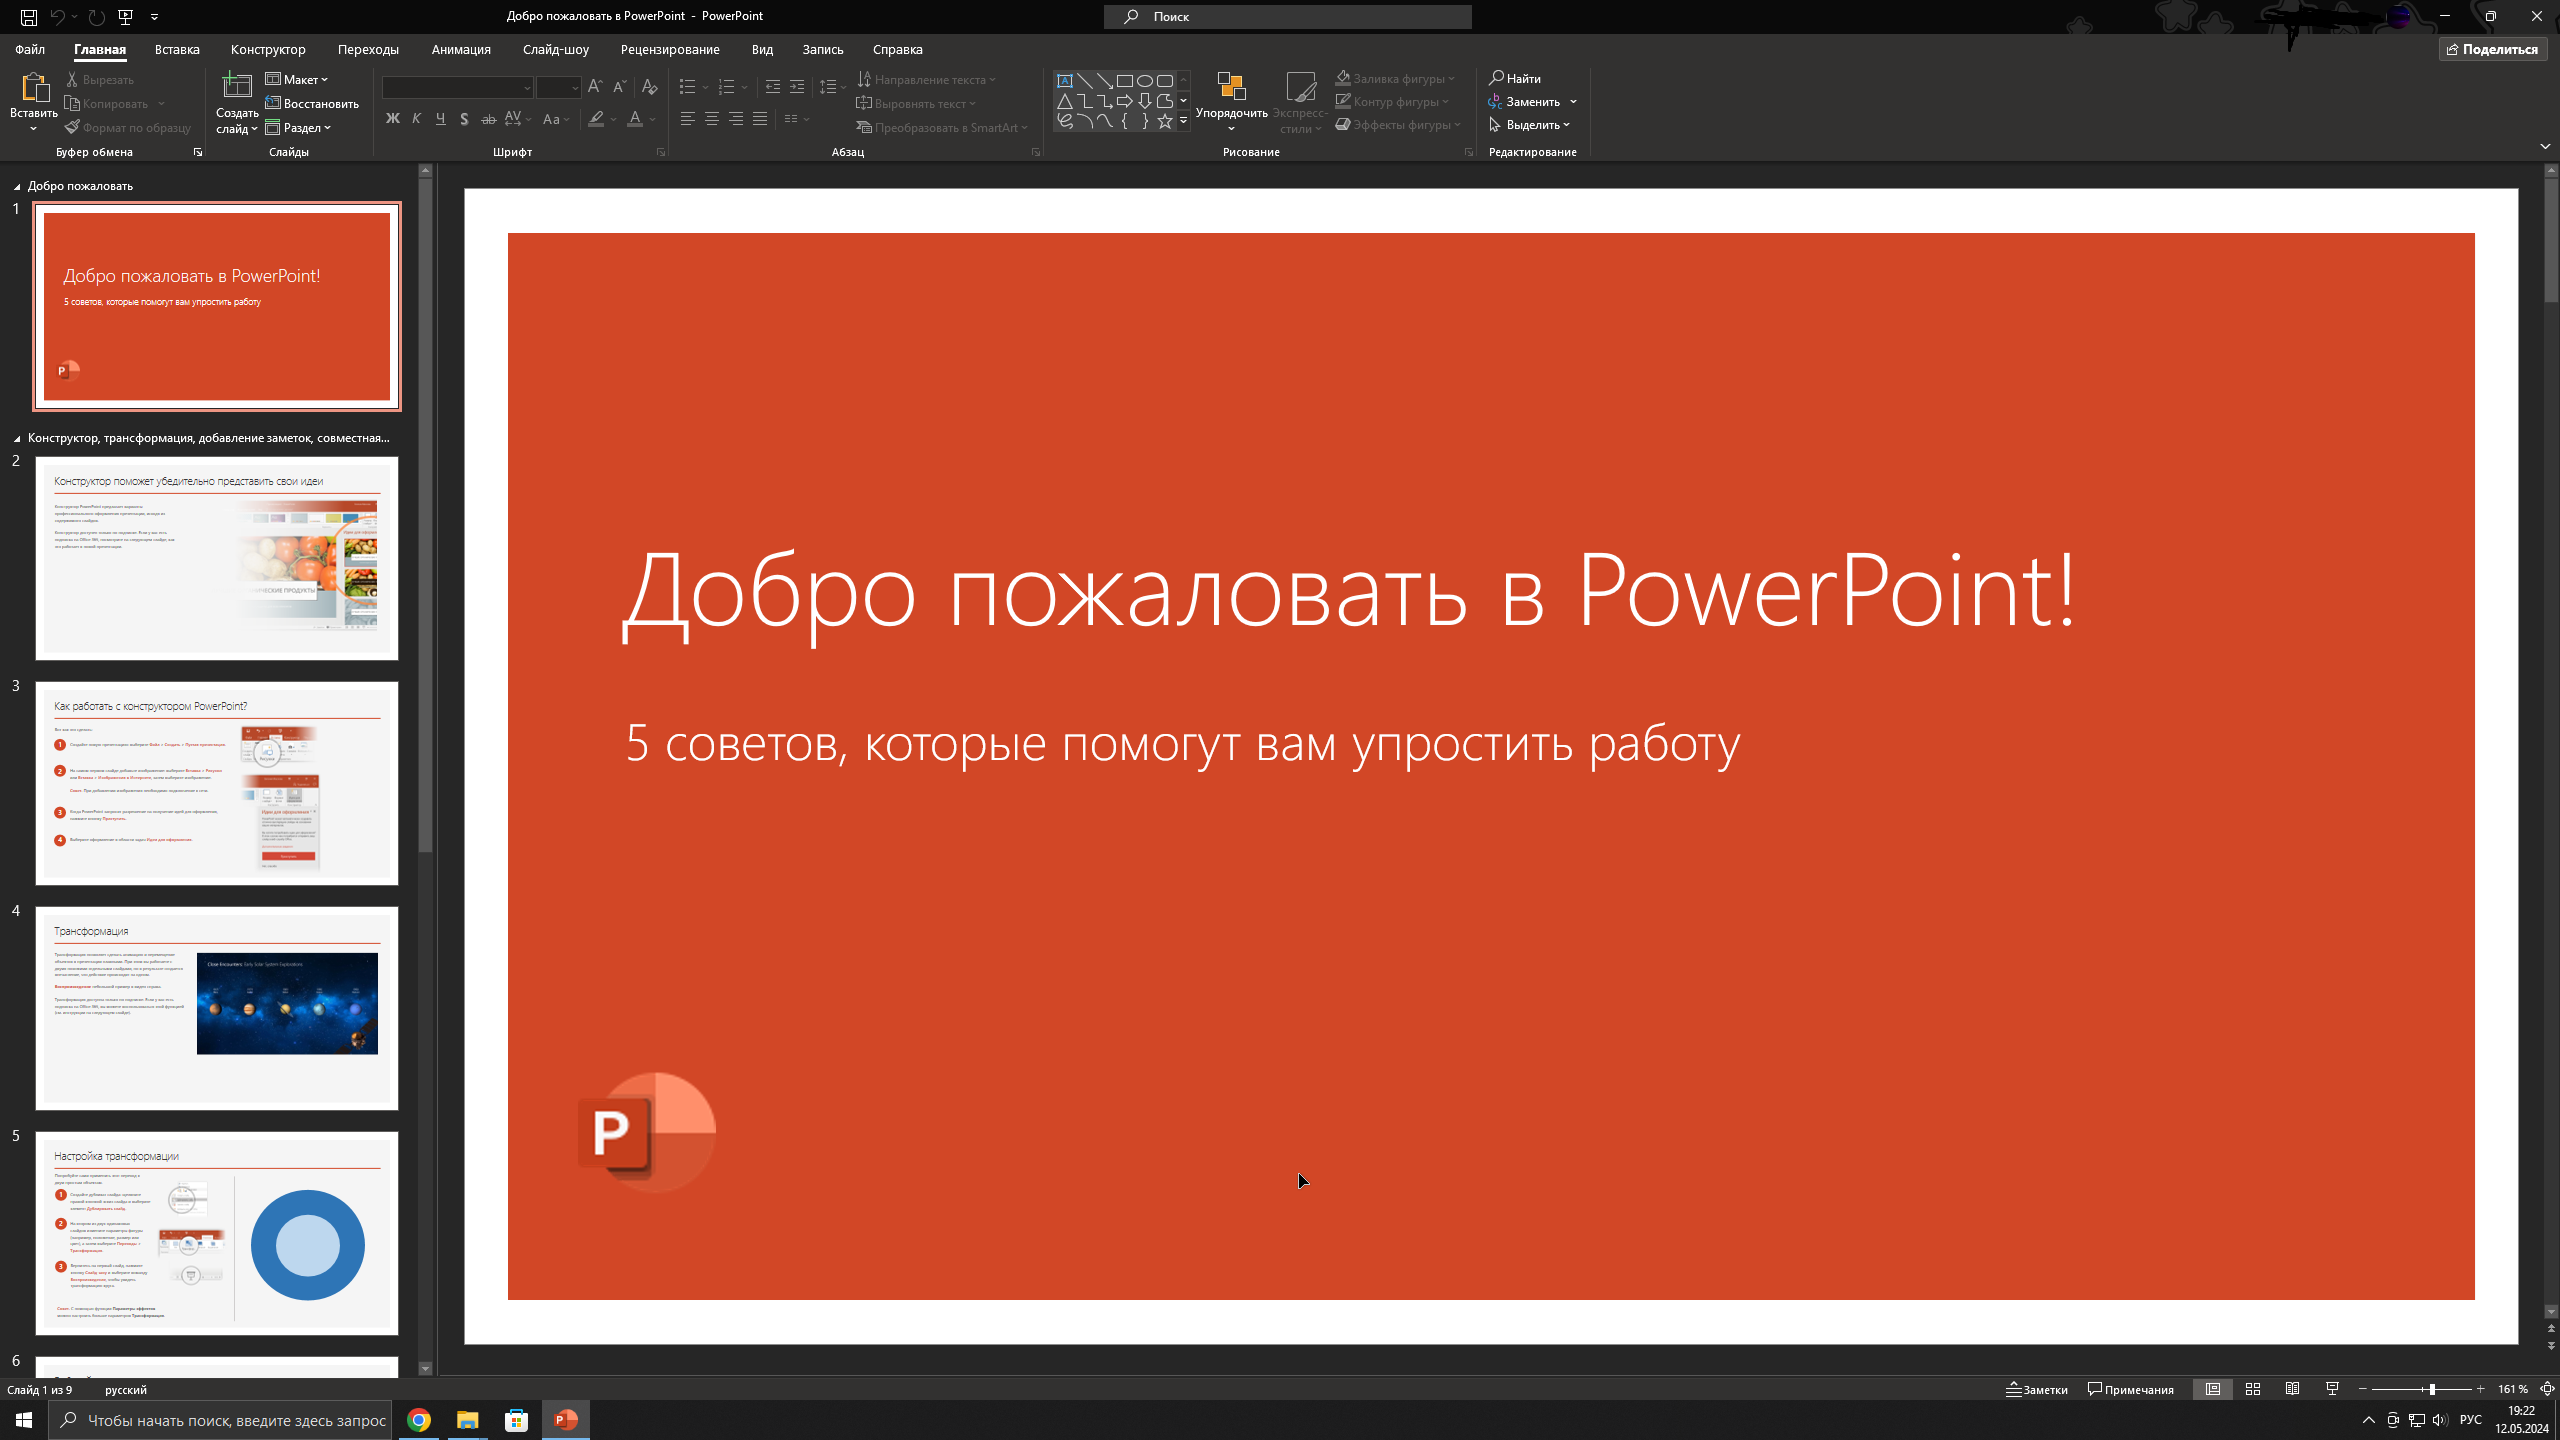Viewport: 2560px width, 1440px height.
Task: Start slideshow from the quick access toolbar icon
Action: tap(126, 17)
